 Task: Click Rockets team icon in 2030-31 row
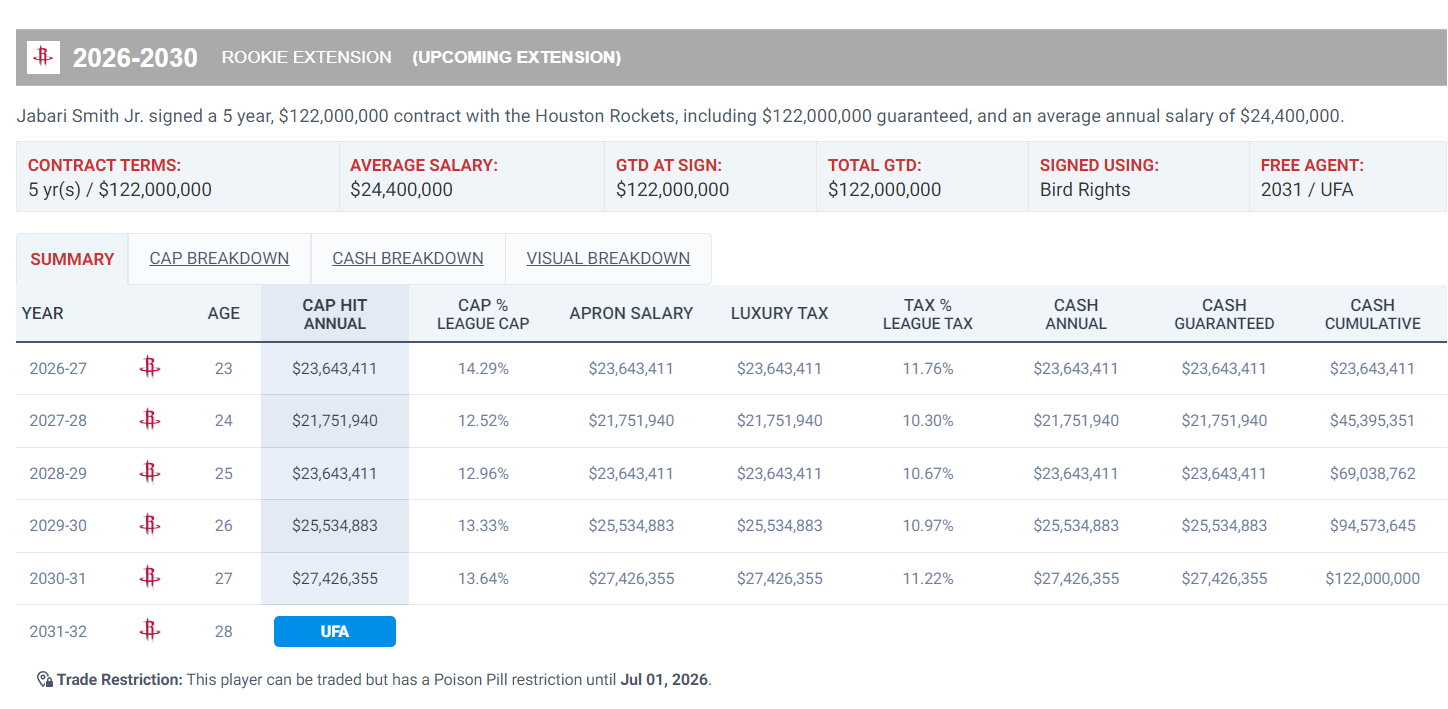coord(149,578)
